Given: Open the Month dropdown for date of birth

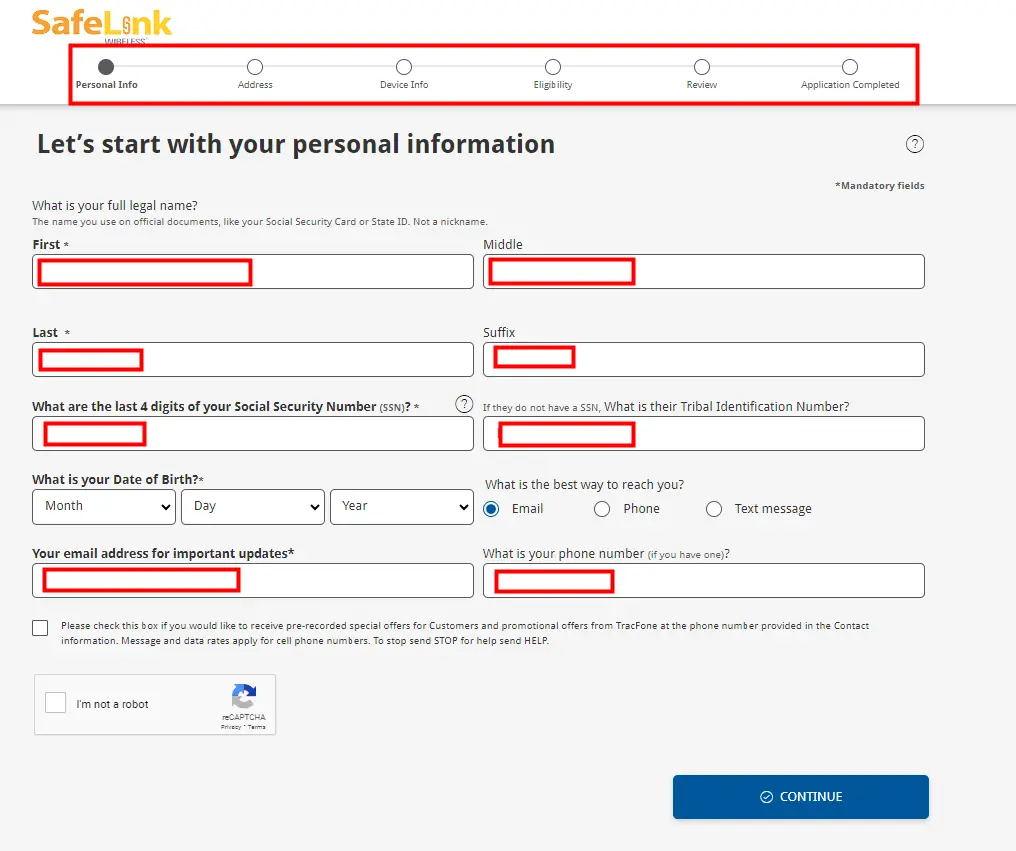Looking at the screenshot, I should pos(104,507).
